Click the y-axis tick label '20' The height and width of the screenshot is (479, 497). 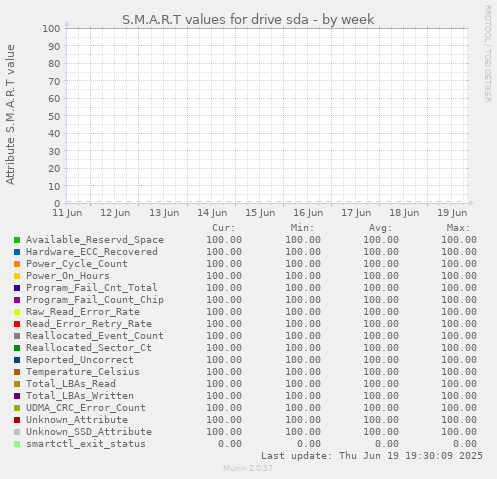pos(54,169)
